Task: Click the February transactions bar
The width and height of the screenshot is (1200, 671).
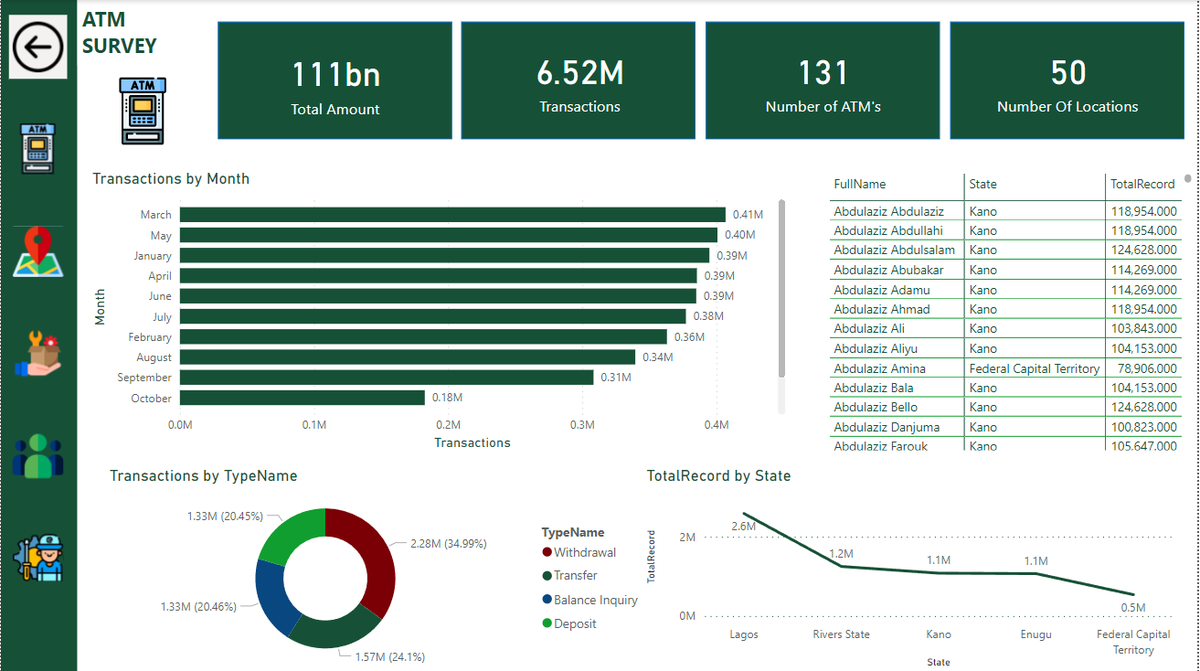Action: pos(424,337)
